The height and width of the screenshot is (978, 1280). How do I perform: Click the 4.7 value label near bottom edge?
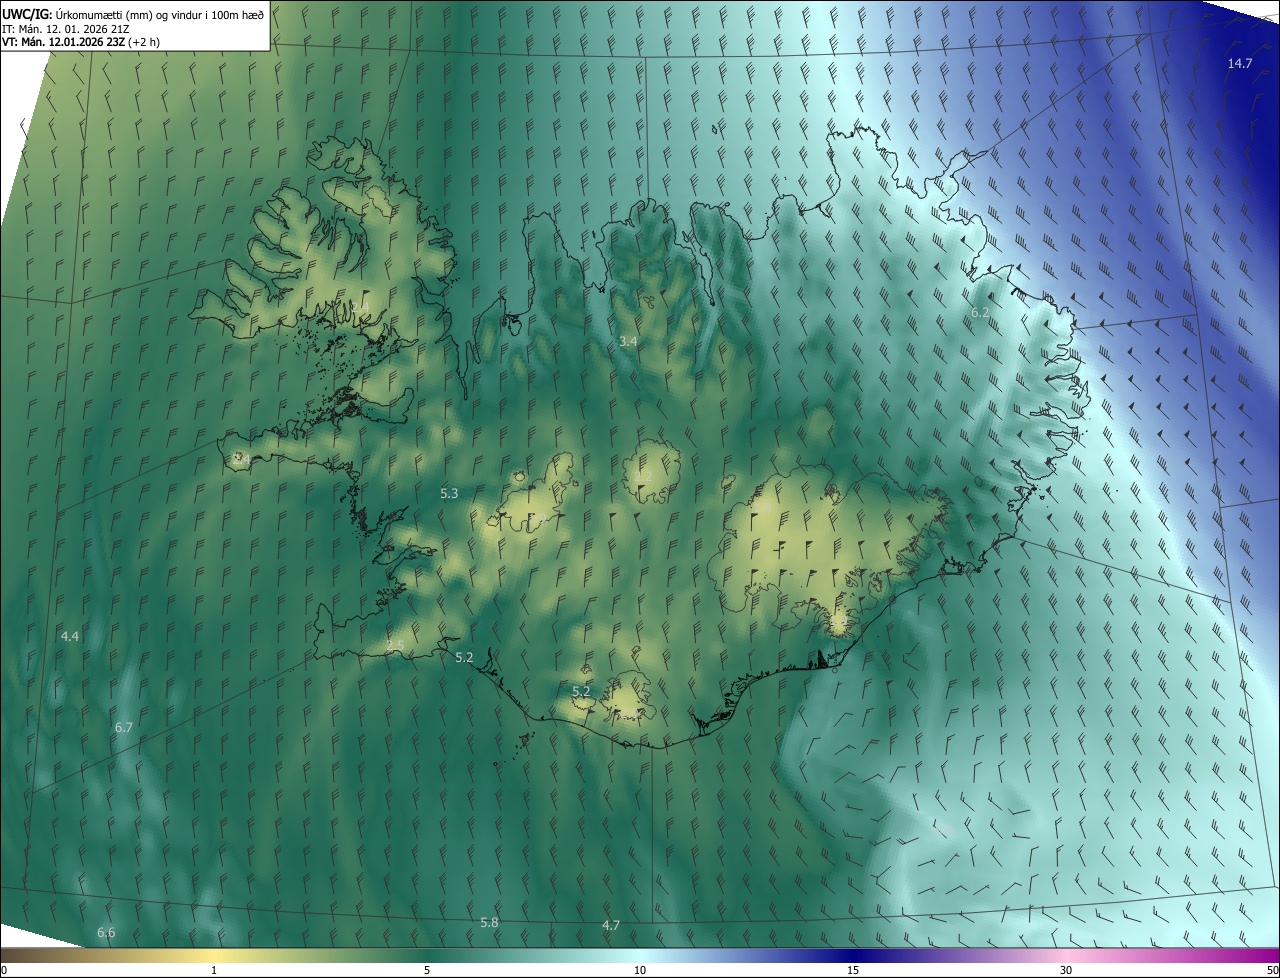pyautogui.click(x=611, y=926)
